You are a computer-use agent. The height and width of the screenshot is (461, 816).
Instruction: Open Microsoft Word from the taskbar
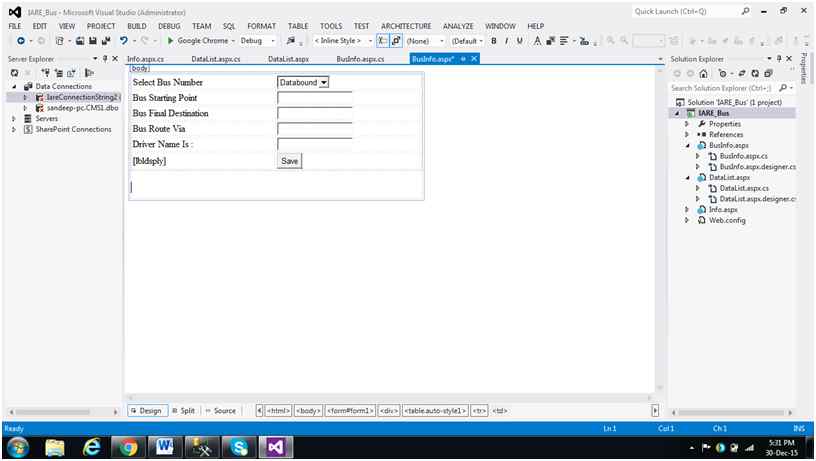[164, 447]
